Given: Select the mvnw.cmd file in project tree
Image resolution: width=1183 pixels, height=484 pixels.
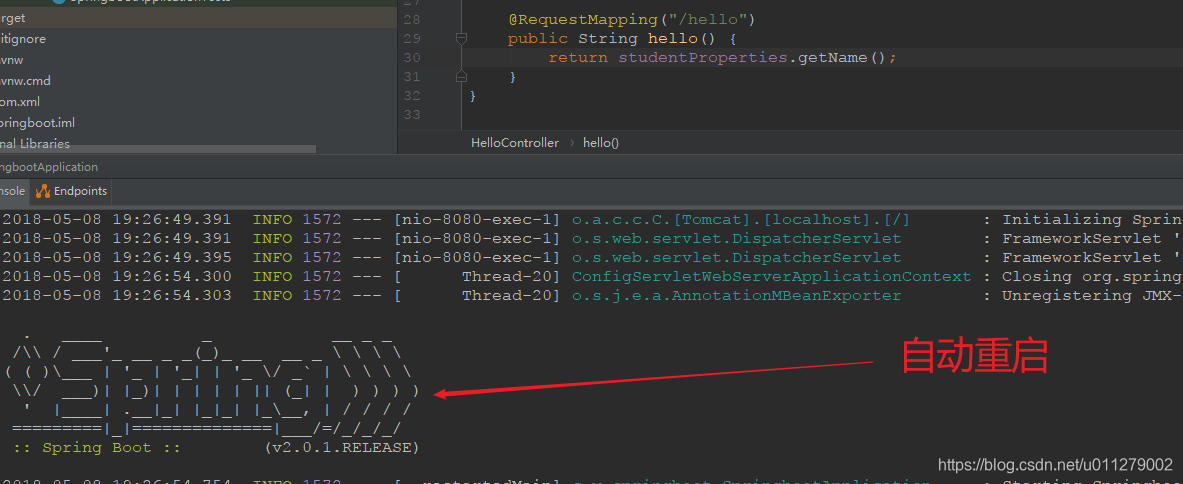Looking at the screenshot, I should pyautogui.click(x=26, y=81).
